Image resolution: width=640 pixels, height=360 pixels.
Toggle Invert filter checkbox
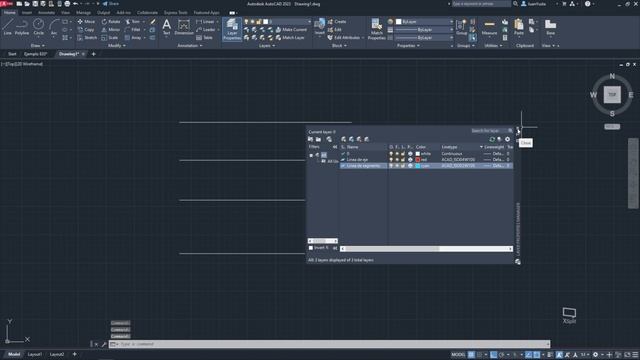(311, 248)
